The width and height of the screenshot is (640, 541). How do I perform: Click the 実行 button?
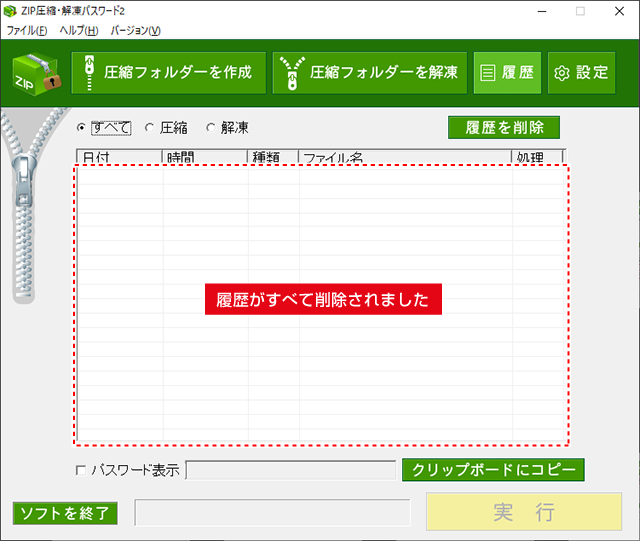point(524,512)
